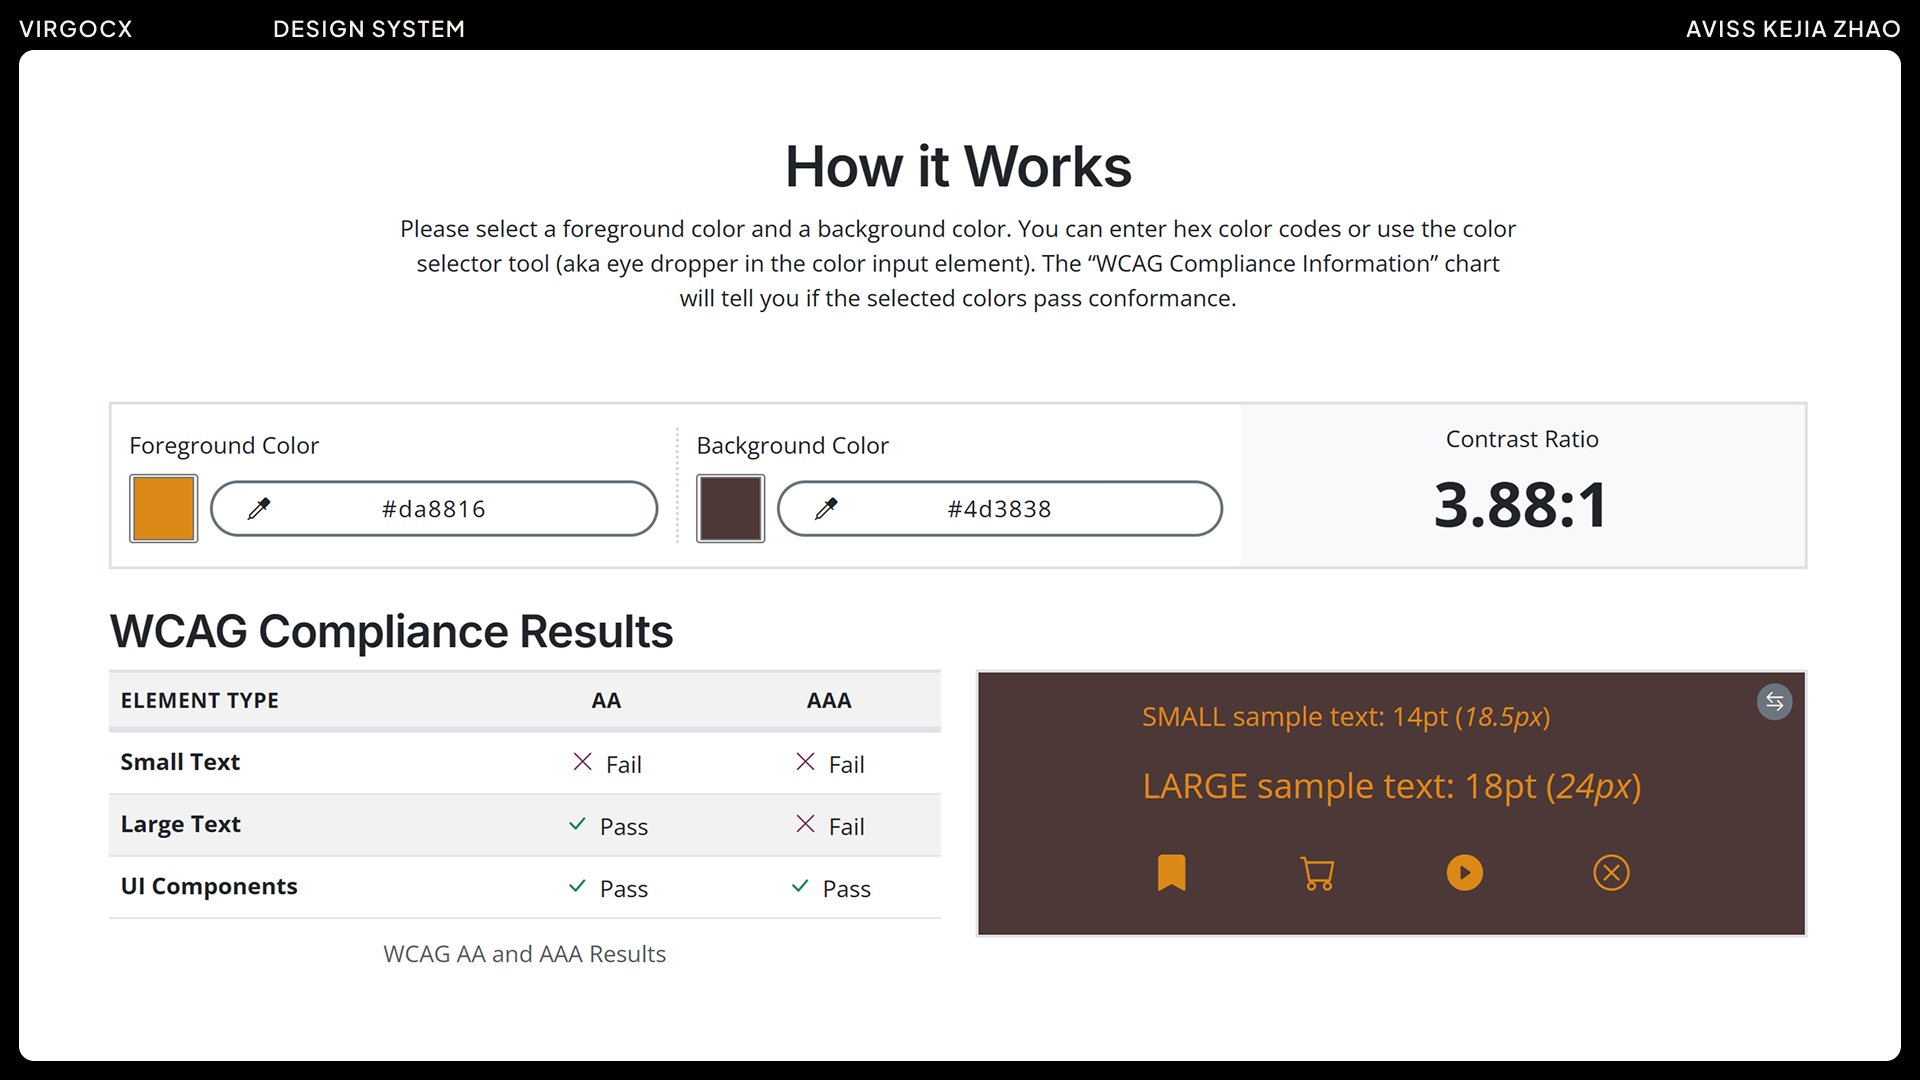Click the AAA column header

coord(829,701)
